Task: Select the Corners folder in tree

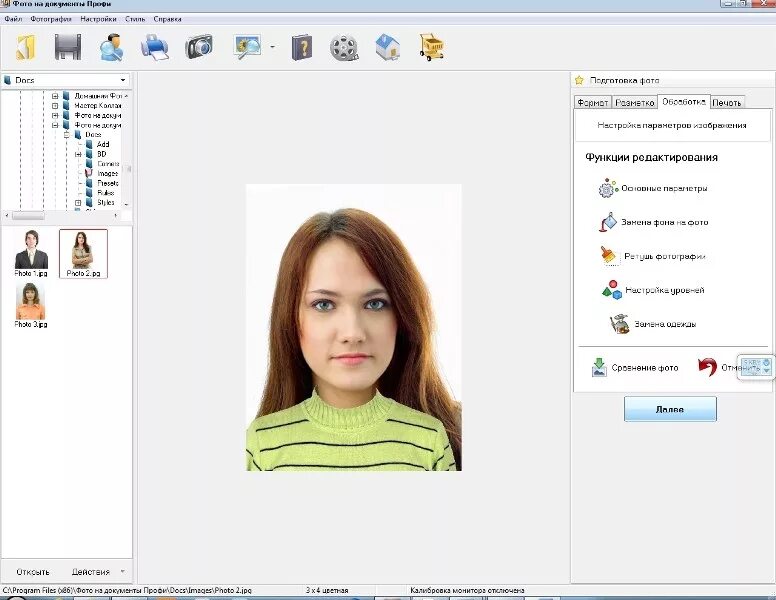Action: [x=108, y=164]
